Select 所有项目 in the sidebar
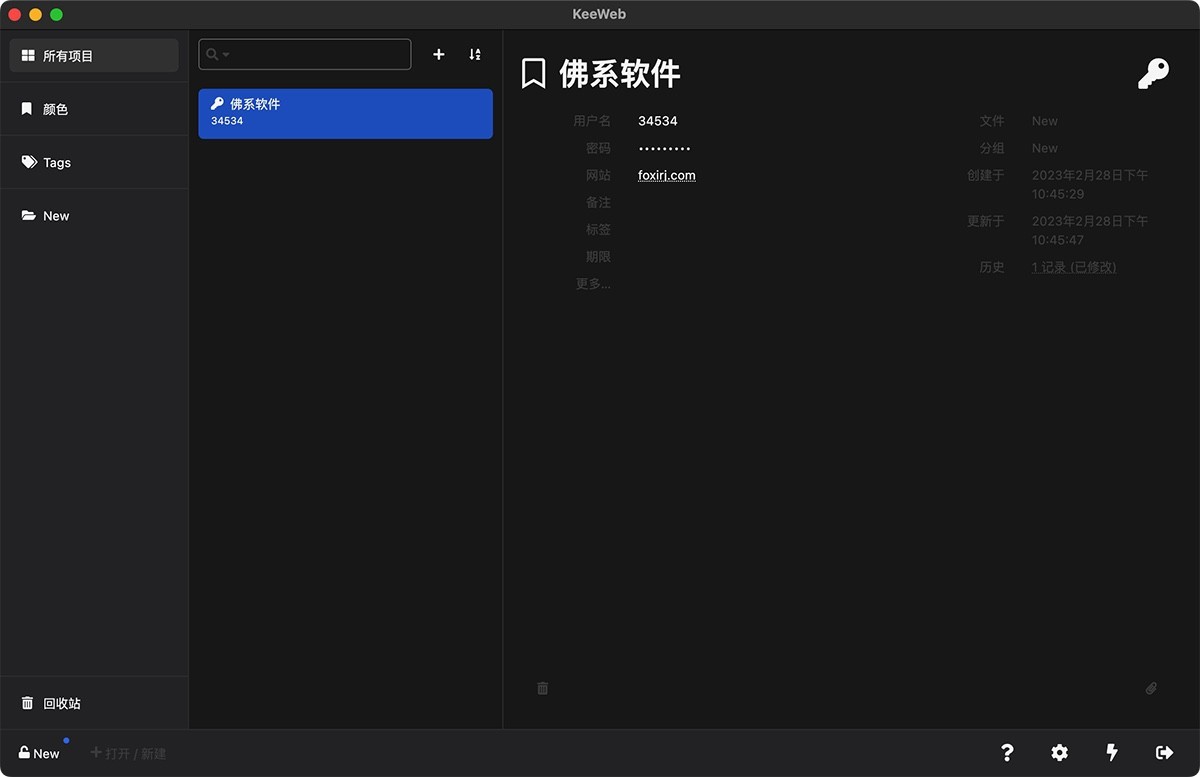 click(93, 55)
